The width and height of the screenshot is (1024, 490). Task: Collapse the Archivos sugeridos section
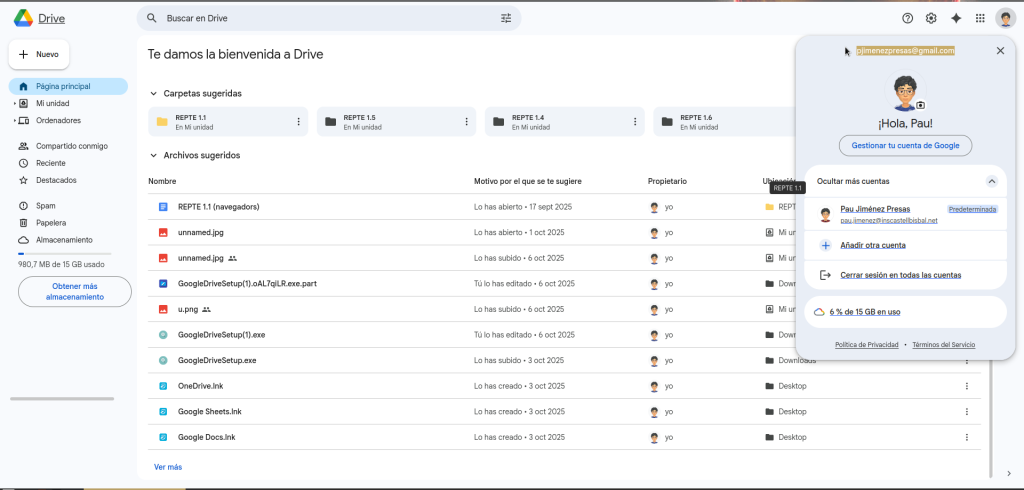153,155
